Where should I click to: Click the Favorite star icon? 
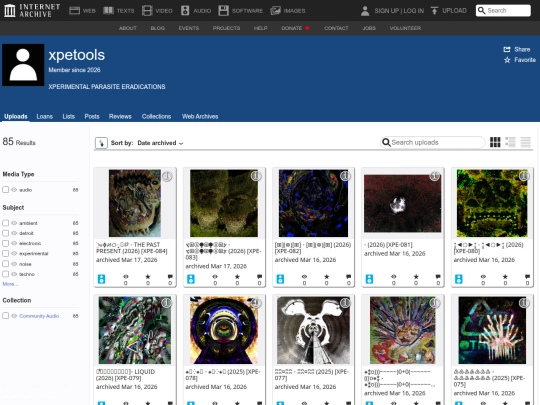507,60
